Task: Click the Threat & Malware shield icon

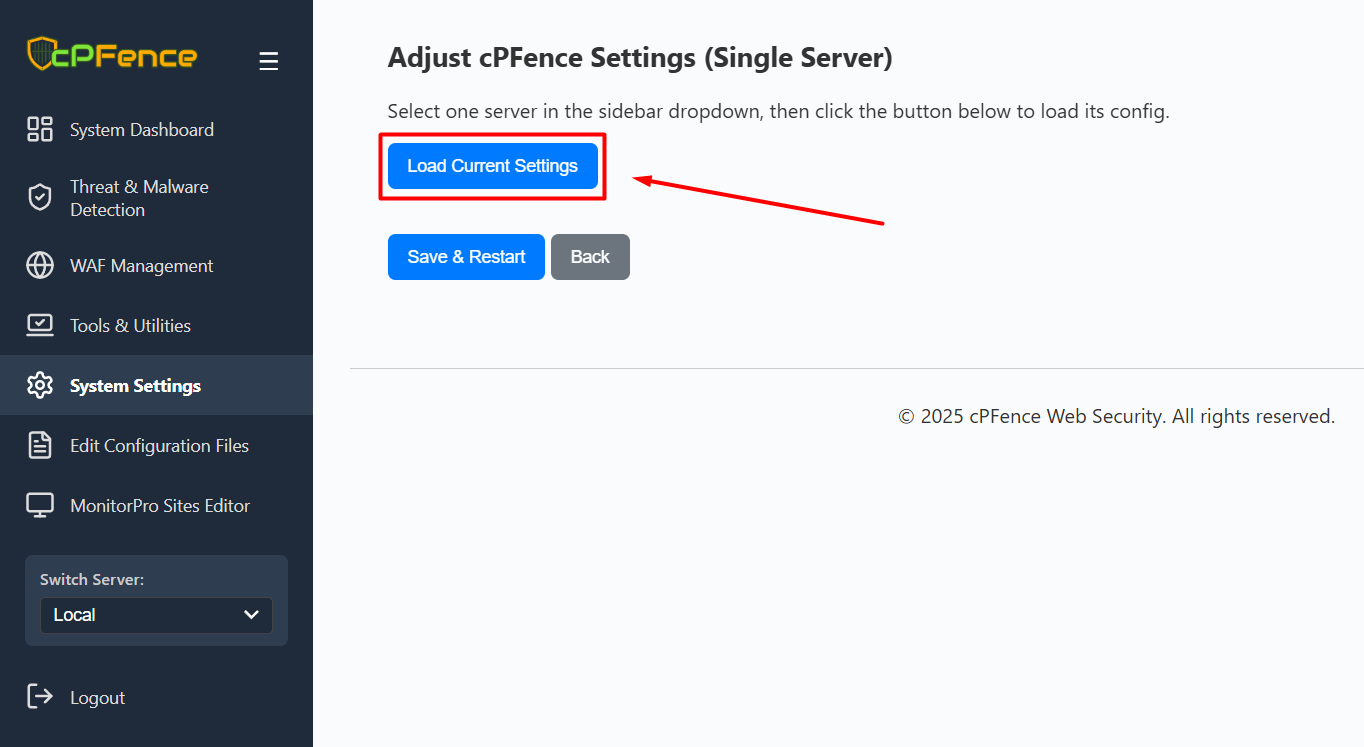Action: [40, 198]
